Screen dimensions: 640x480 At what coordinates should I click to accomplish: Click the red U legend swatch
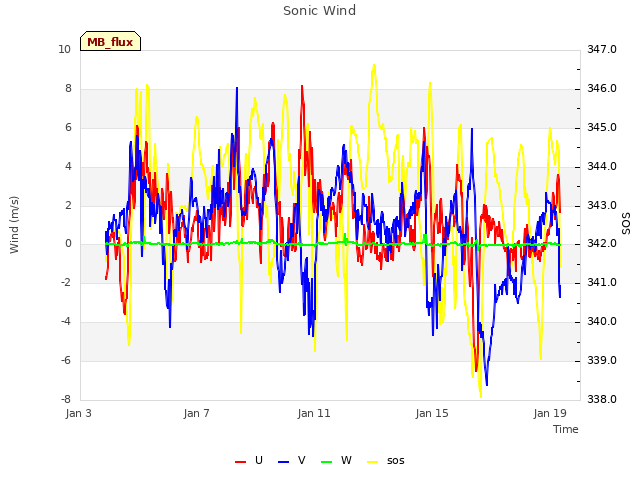click(x=240, y=462)
